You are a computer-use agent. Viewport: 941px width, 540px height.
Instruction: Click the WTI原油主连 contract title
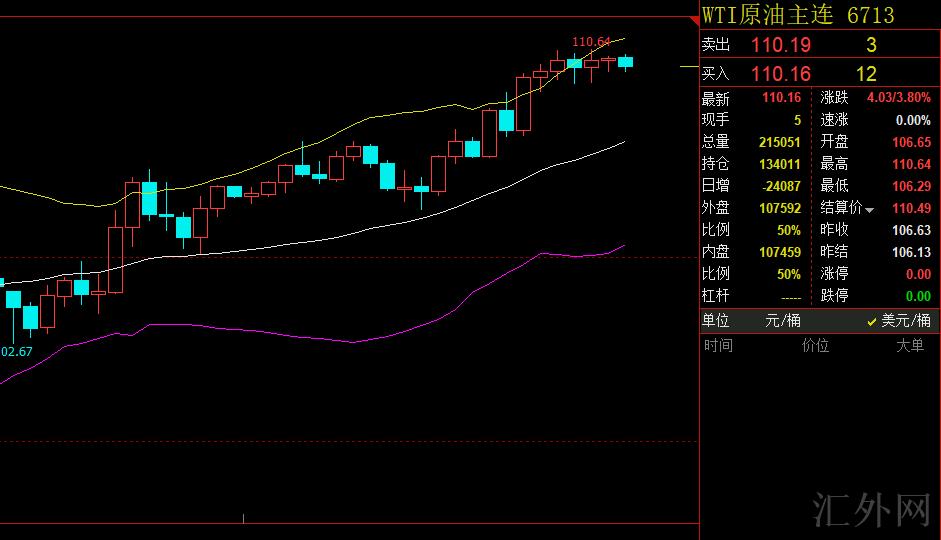point(769,15)
